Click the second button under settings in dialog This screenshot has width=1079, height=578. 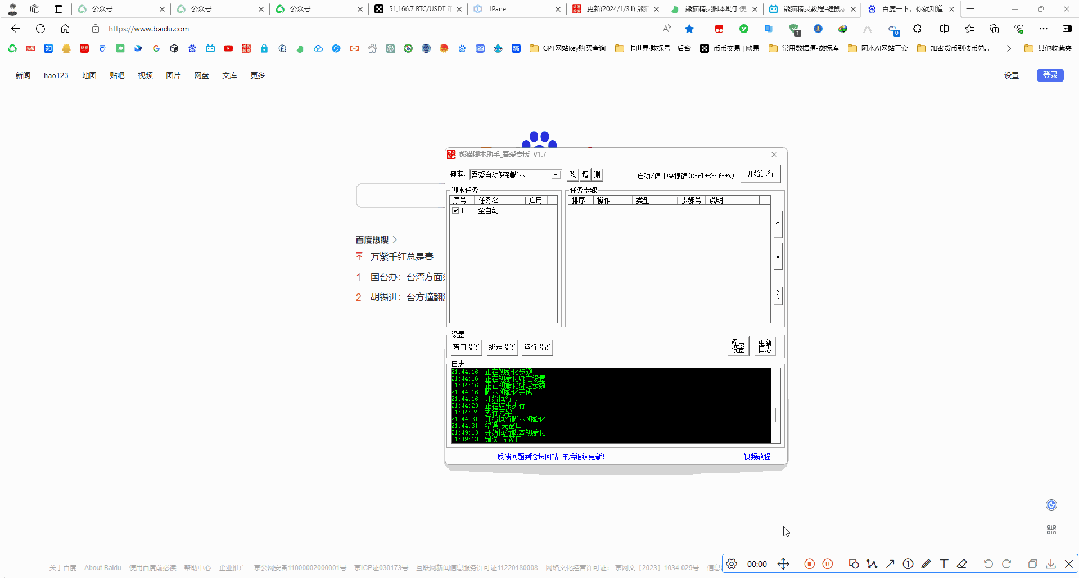pyautogui.click(x=501, y=347)
